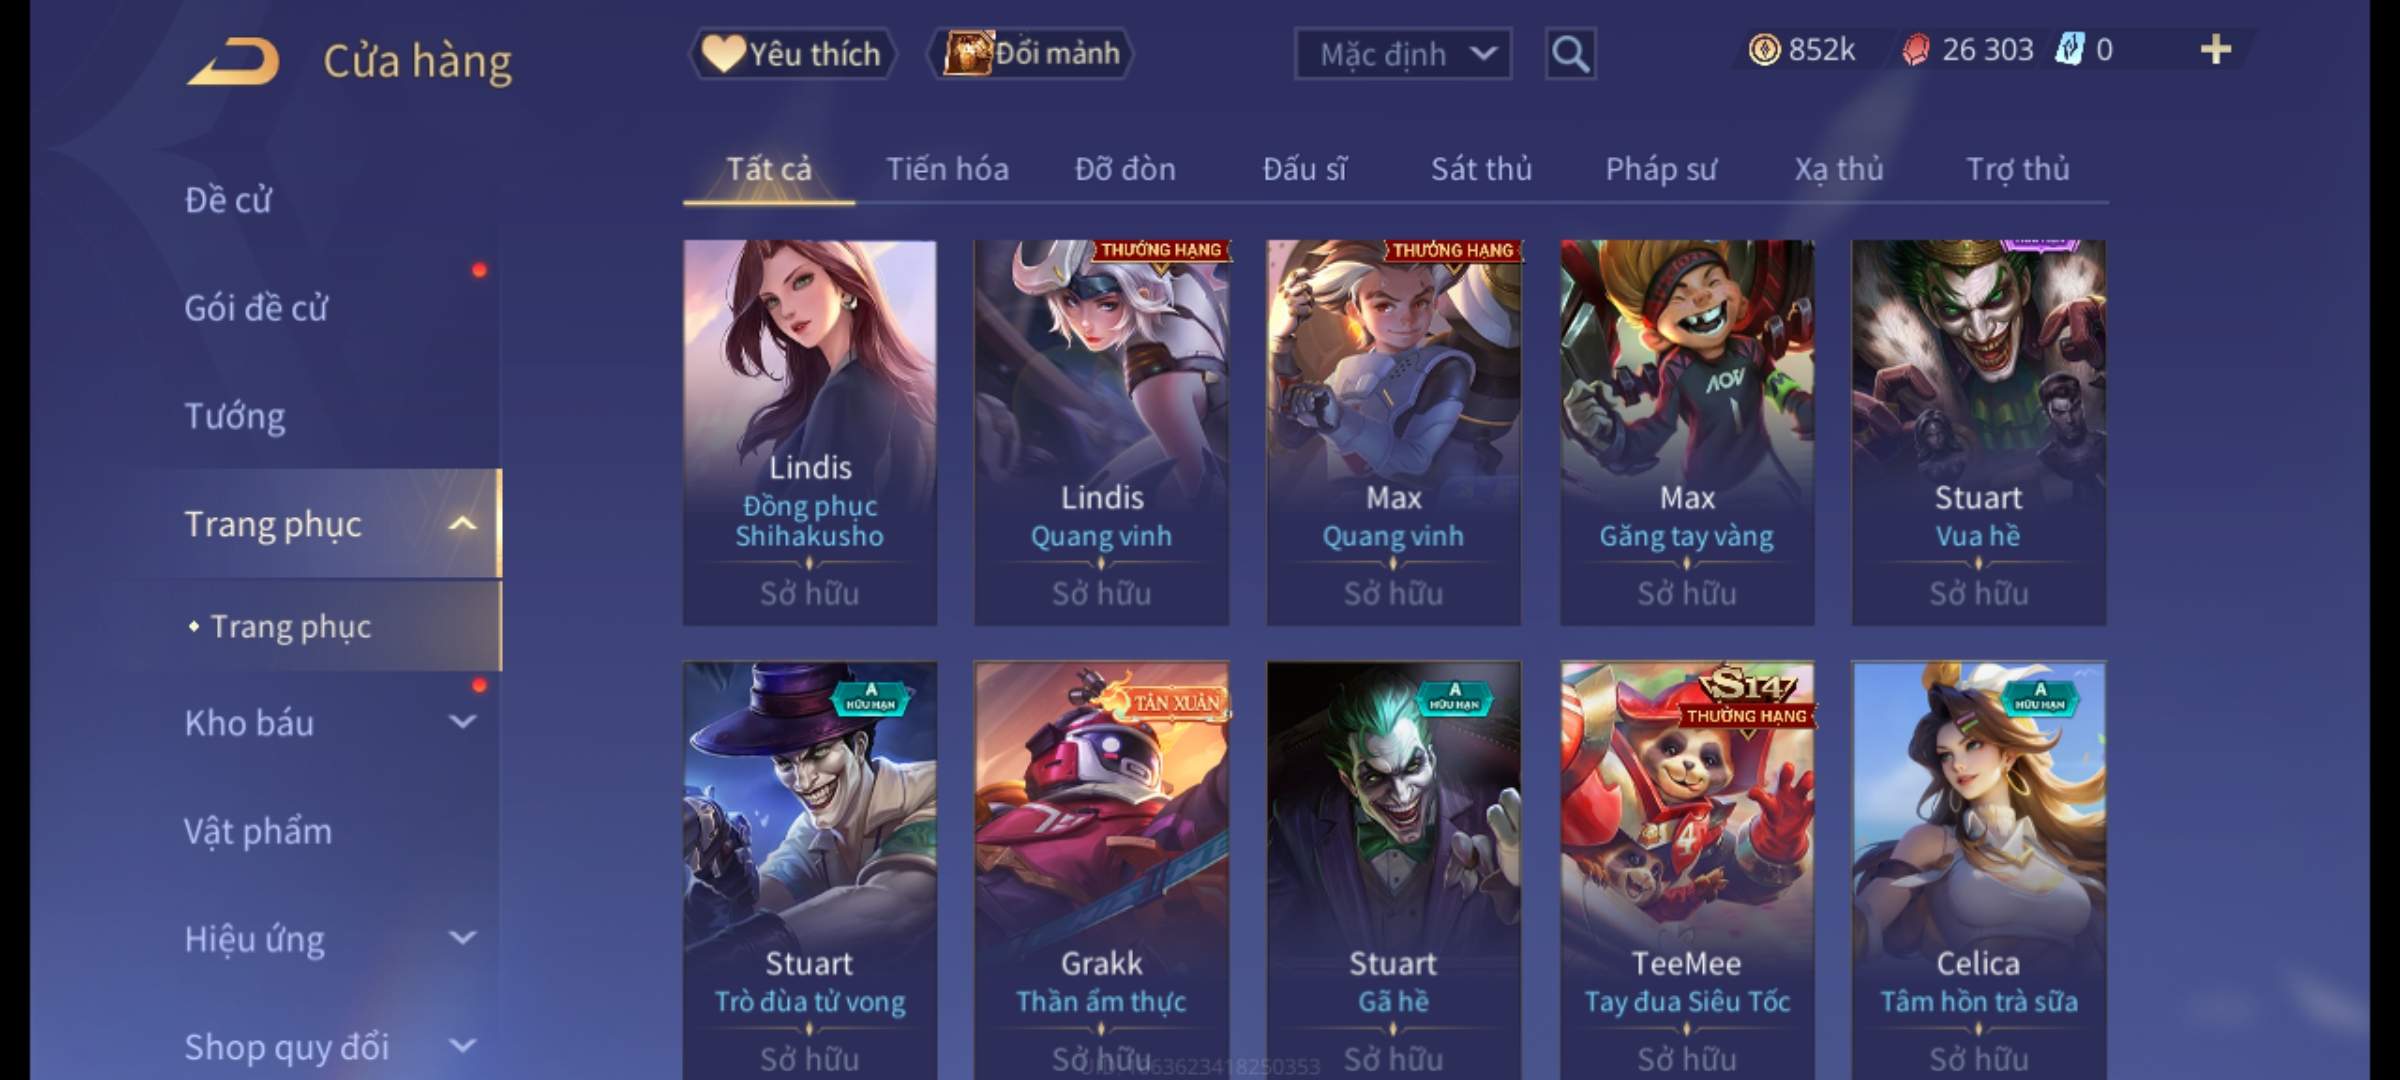Open the Tướng sidebar menu
Image resolution: width=2400 pixels, height=1080 pixels.
tap(235, 415)
